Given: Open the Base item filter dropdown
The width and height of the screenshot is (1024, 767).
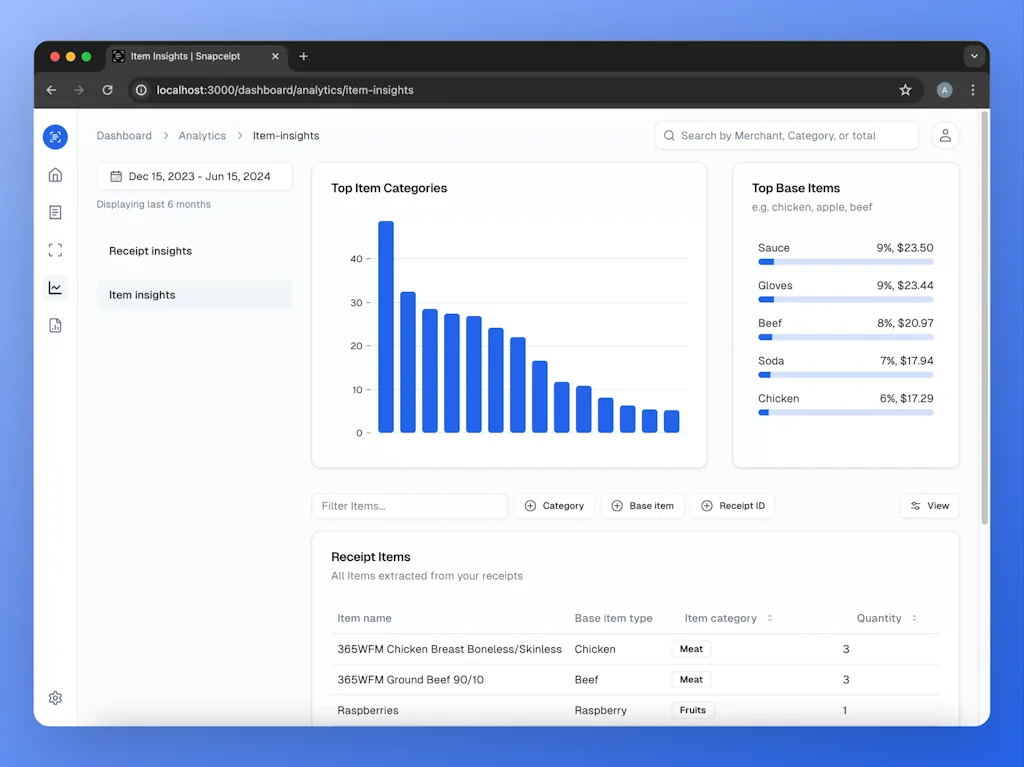Looking at the screenshot, I should pyautogui.click(x=642, y=506).
